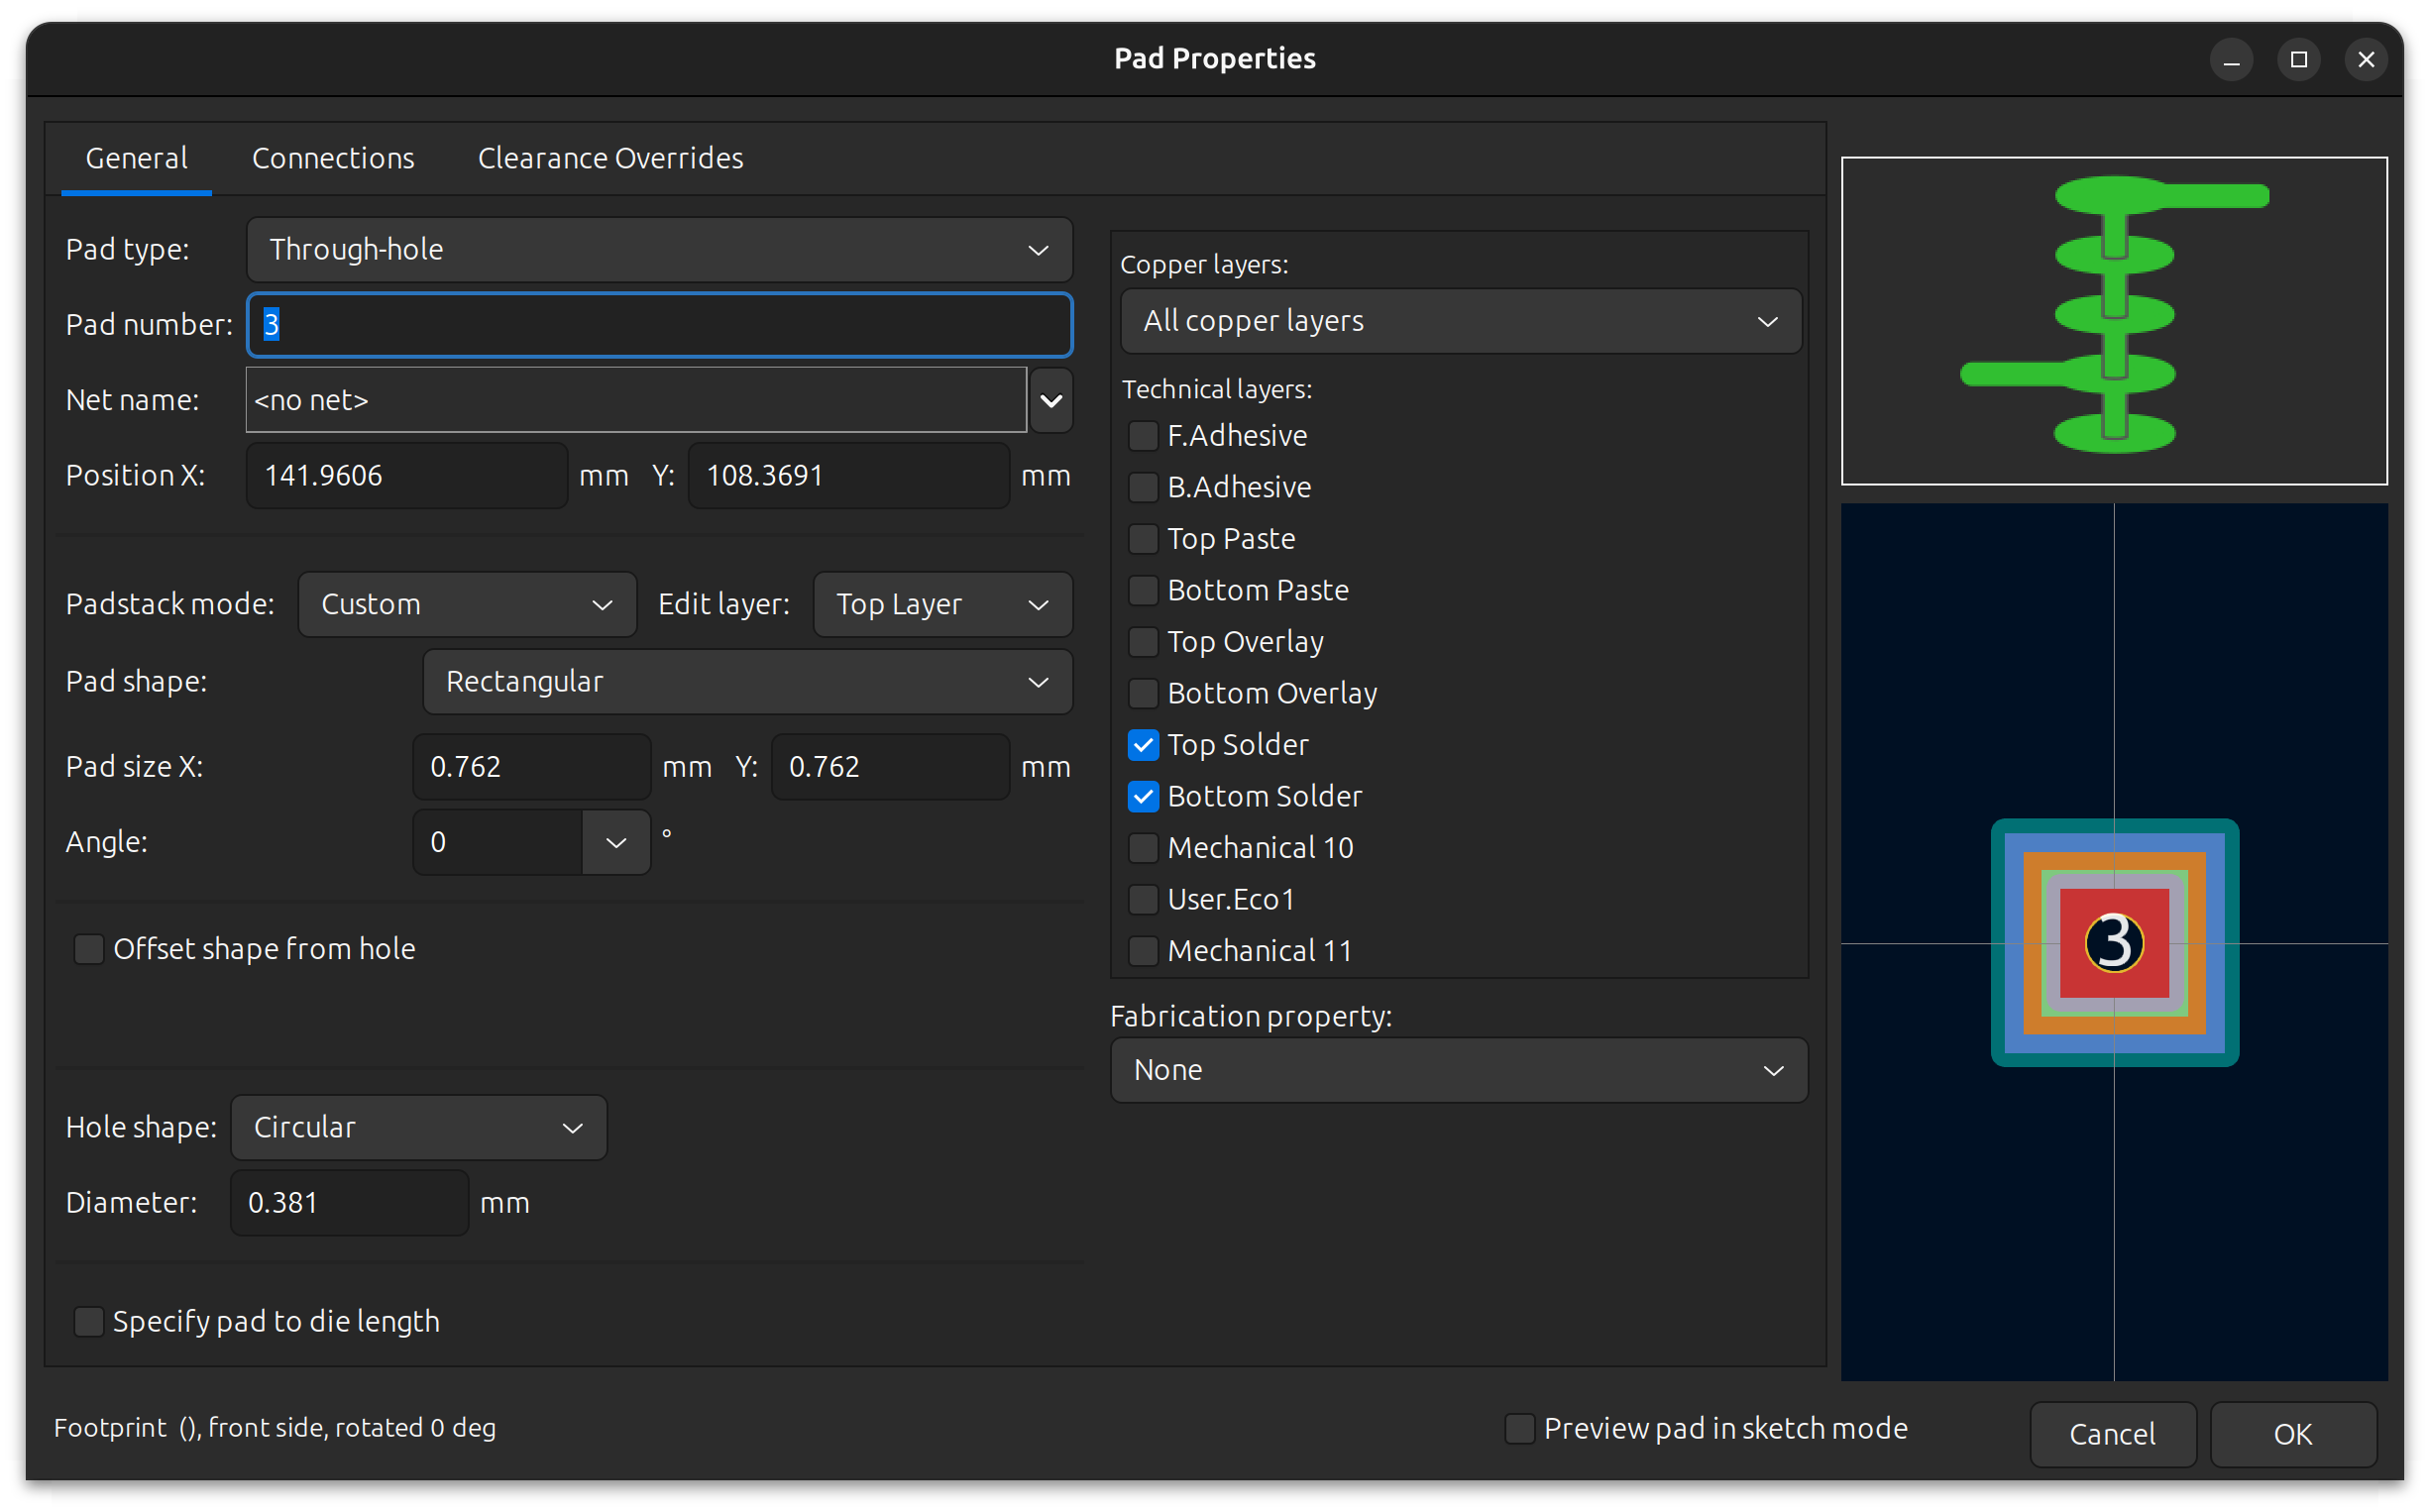Open the Padstack mode dropdown
This screenshot has height=1512, width=2430.
[464, 604]
